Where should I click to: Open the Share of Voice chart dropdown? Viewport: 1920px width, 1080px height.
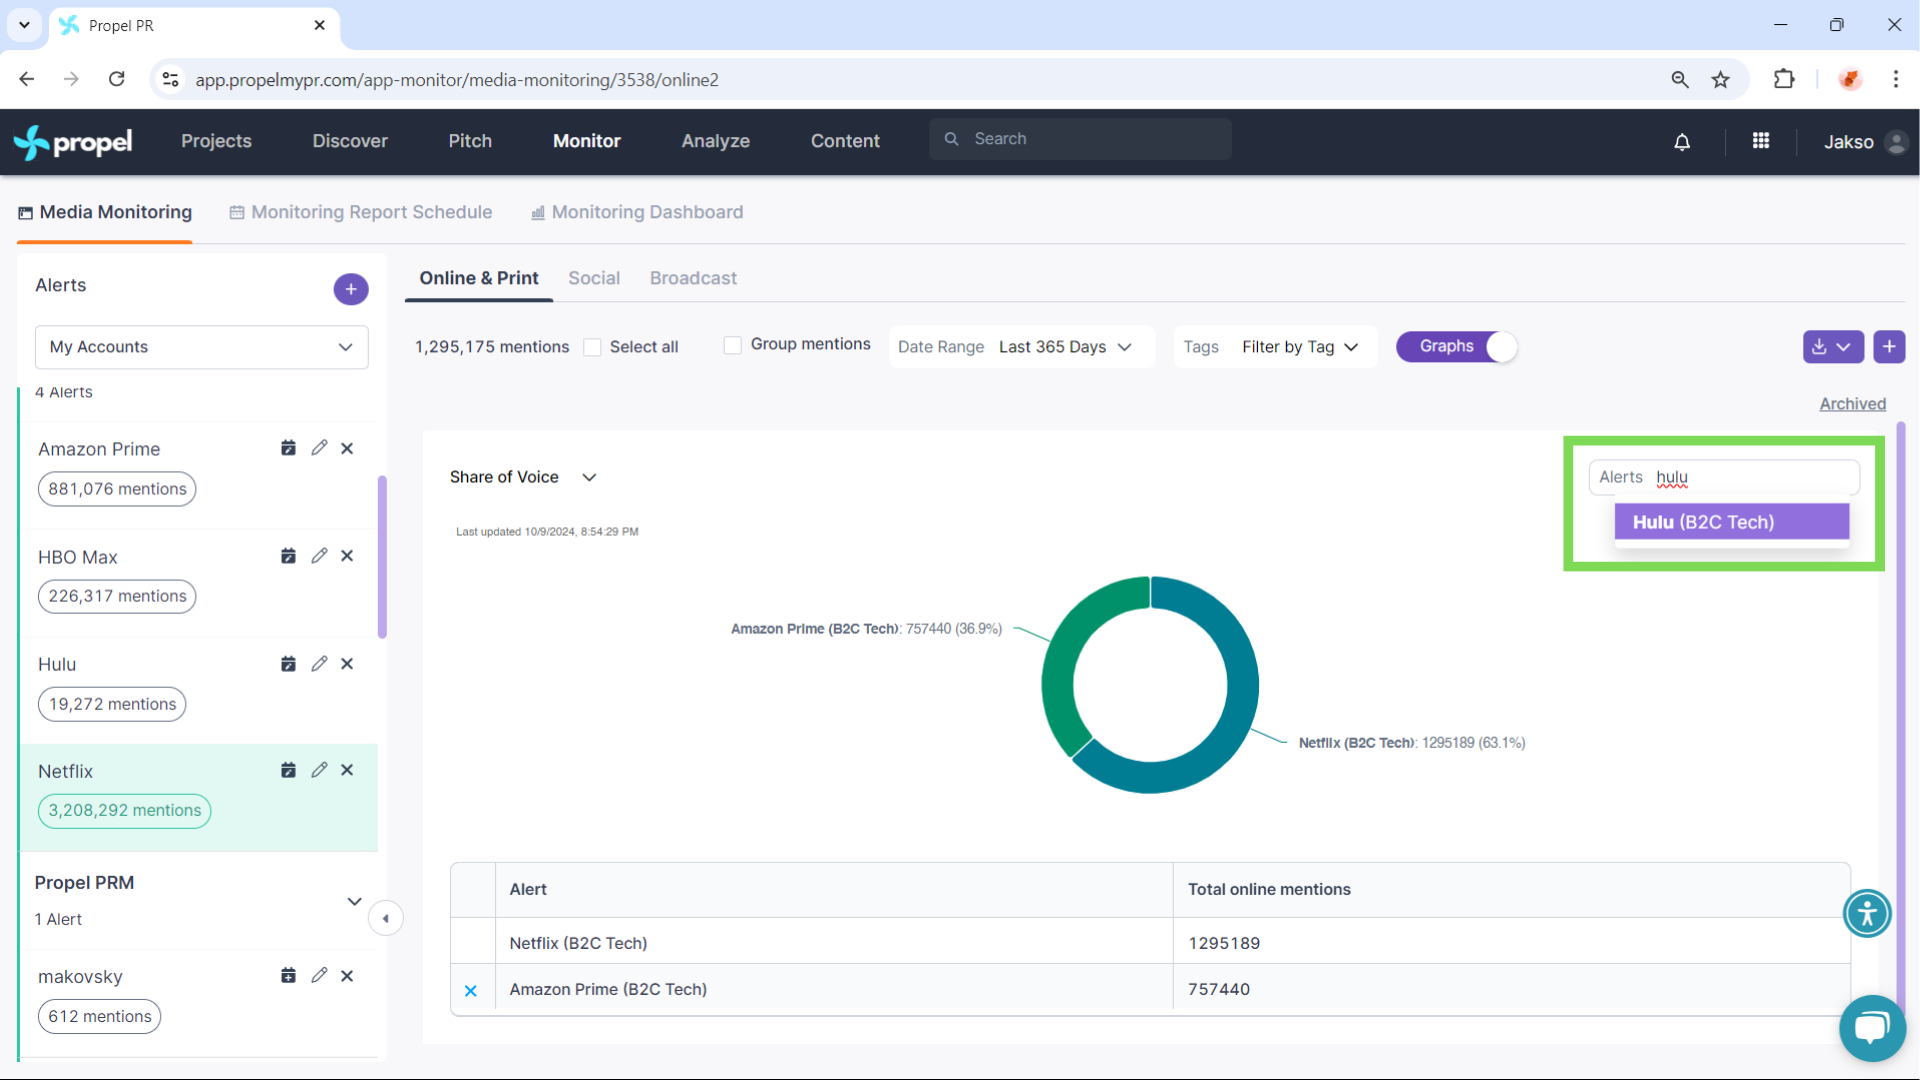(523, 477)
